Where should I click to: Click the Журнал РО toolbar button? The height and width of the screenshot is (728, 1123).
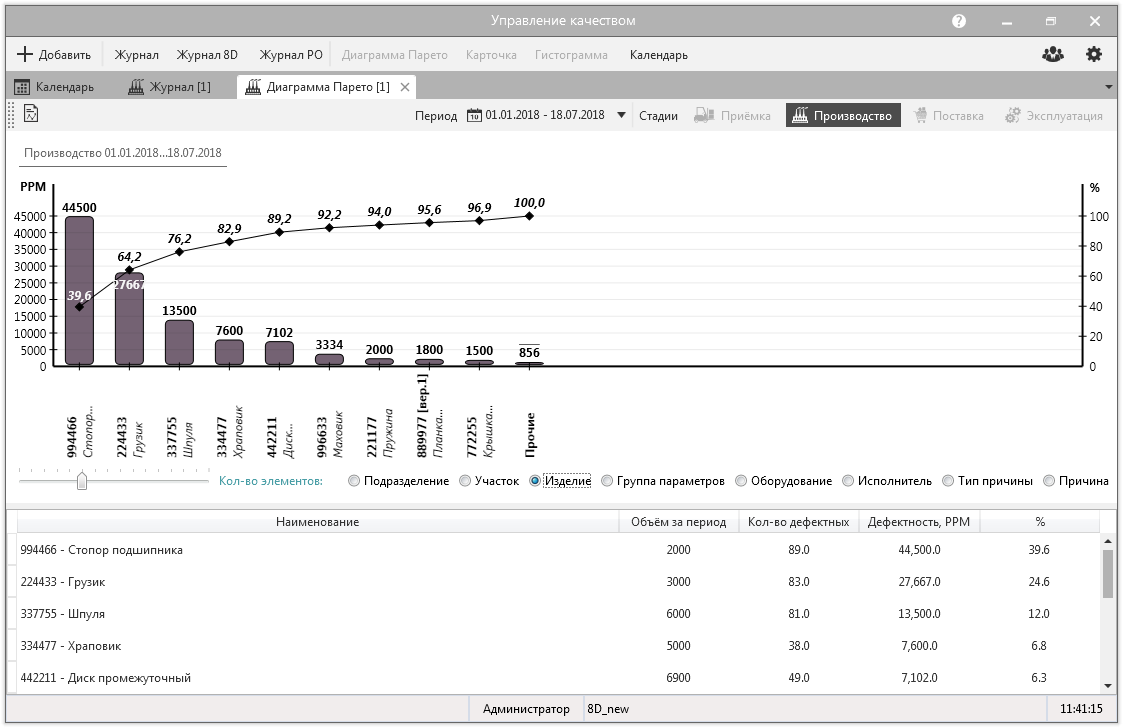(x=290, y=55)
